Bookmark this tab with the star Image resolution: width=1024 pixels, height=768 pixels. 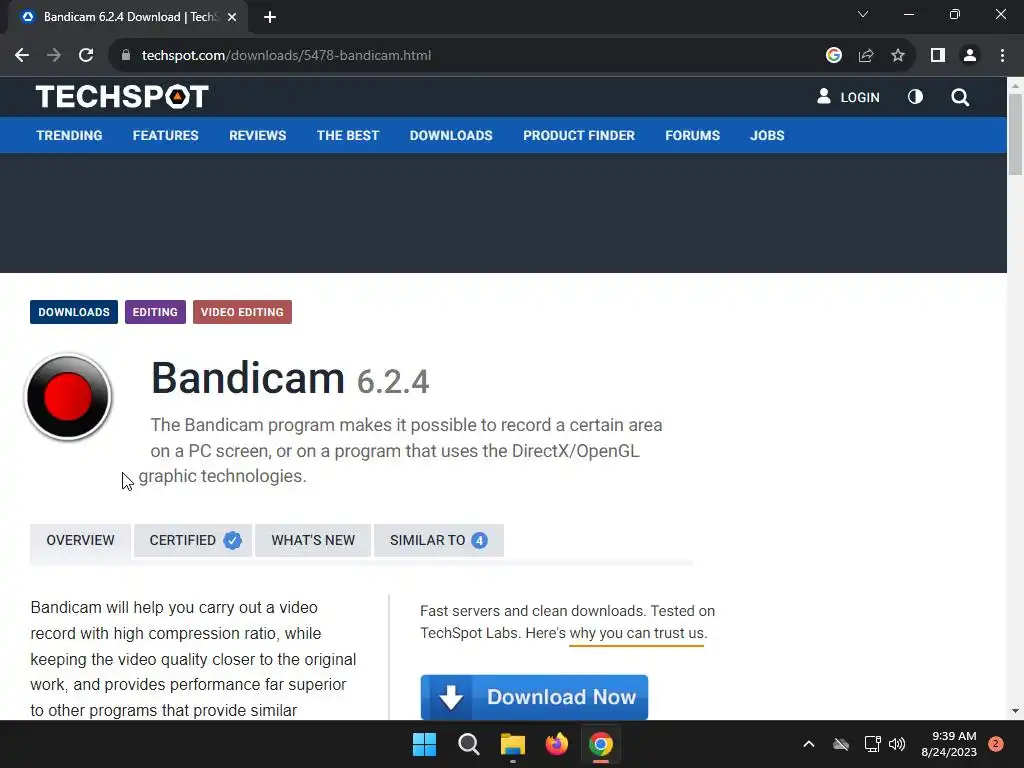point(898,56)
